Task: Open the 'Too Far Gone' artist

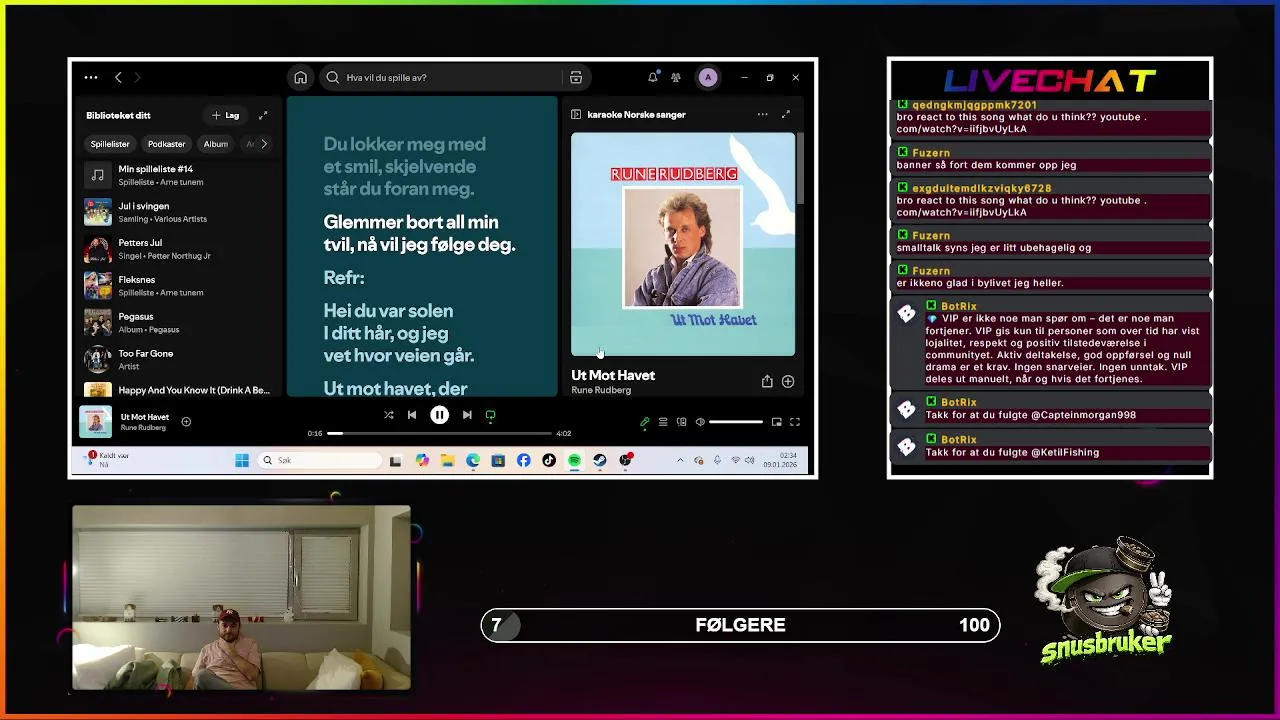Action: click(177, 359)
